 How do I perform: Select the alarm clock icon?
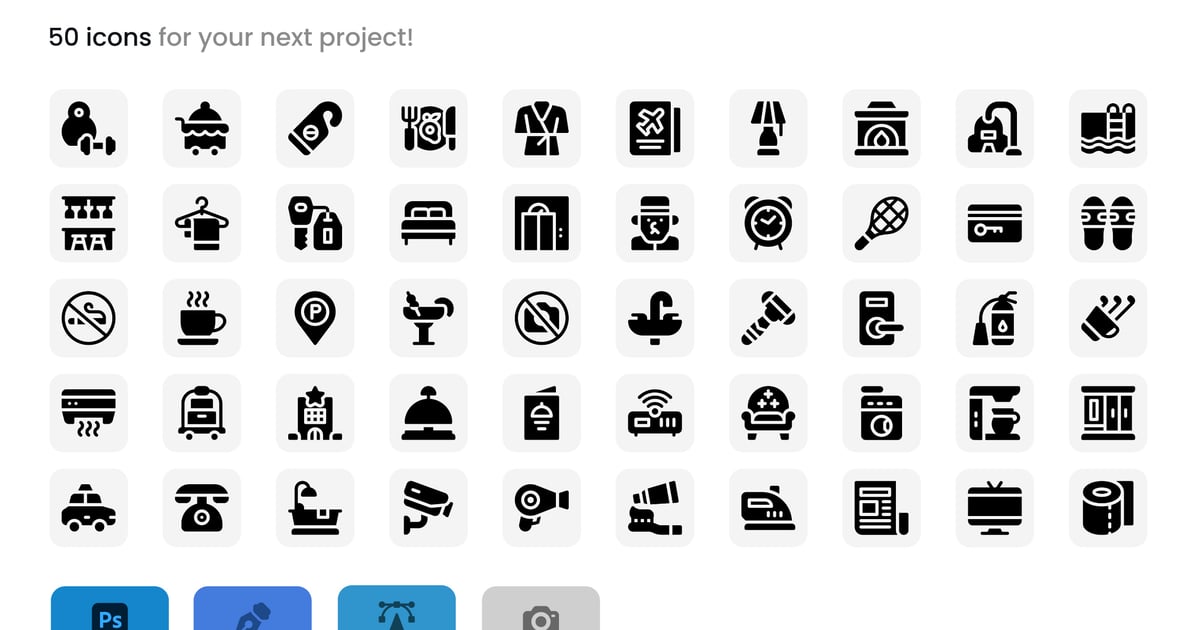[x=768, y=223]
